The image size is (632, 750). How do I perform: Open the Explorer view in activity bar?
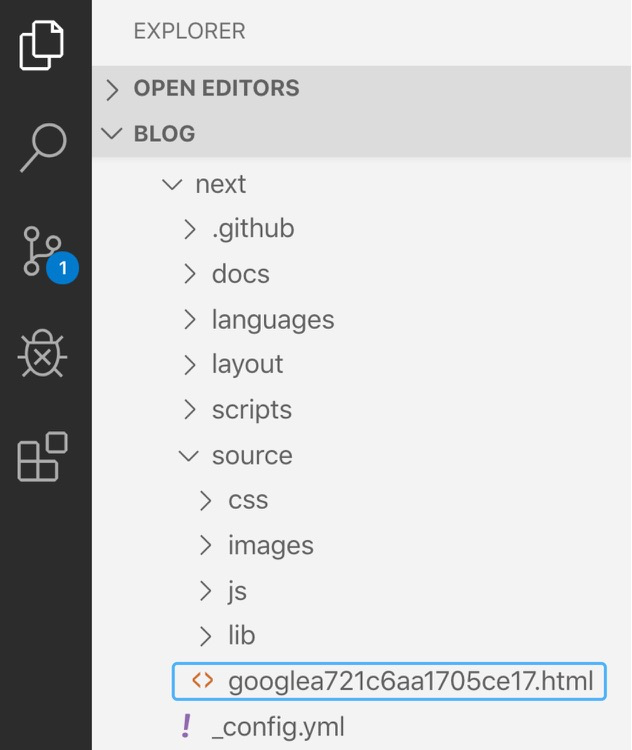(x=42, y=45)
